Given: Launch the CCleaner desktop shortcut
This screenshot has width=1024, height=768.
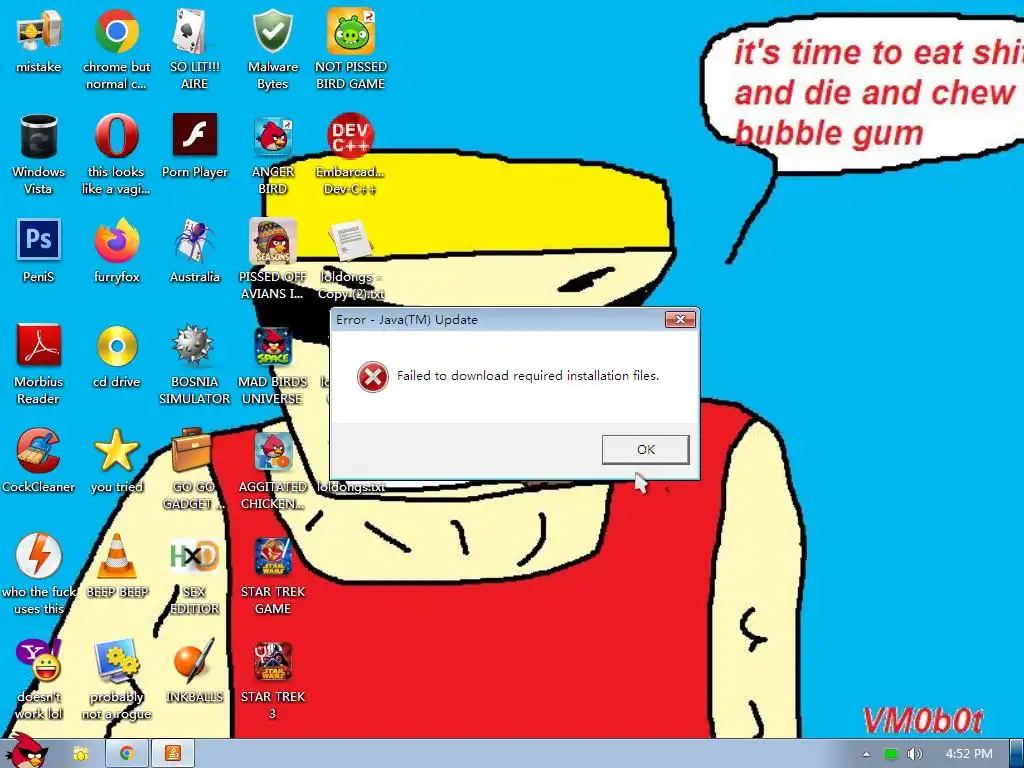Looking at the screenshot, I should (39, 461).
